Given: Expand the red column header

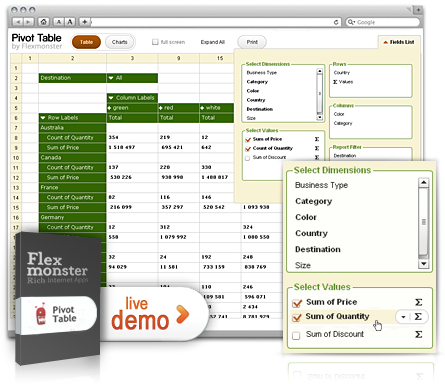Looking at the screenshot, I should (x=161, y=108).
